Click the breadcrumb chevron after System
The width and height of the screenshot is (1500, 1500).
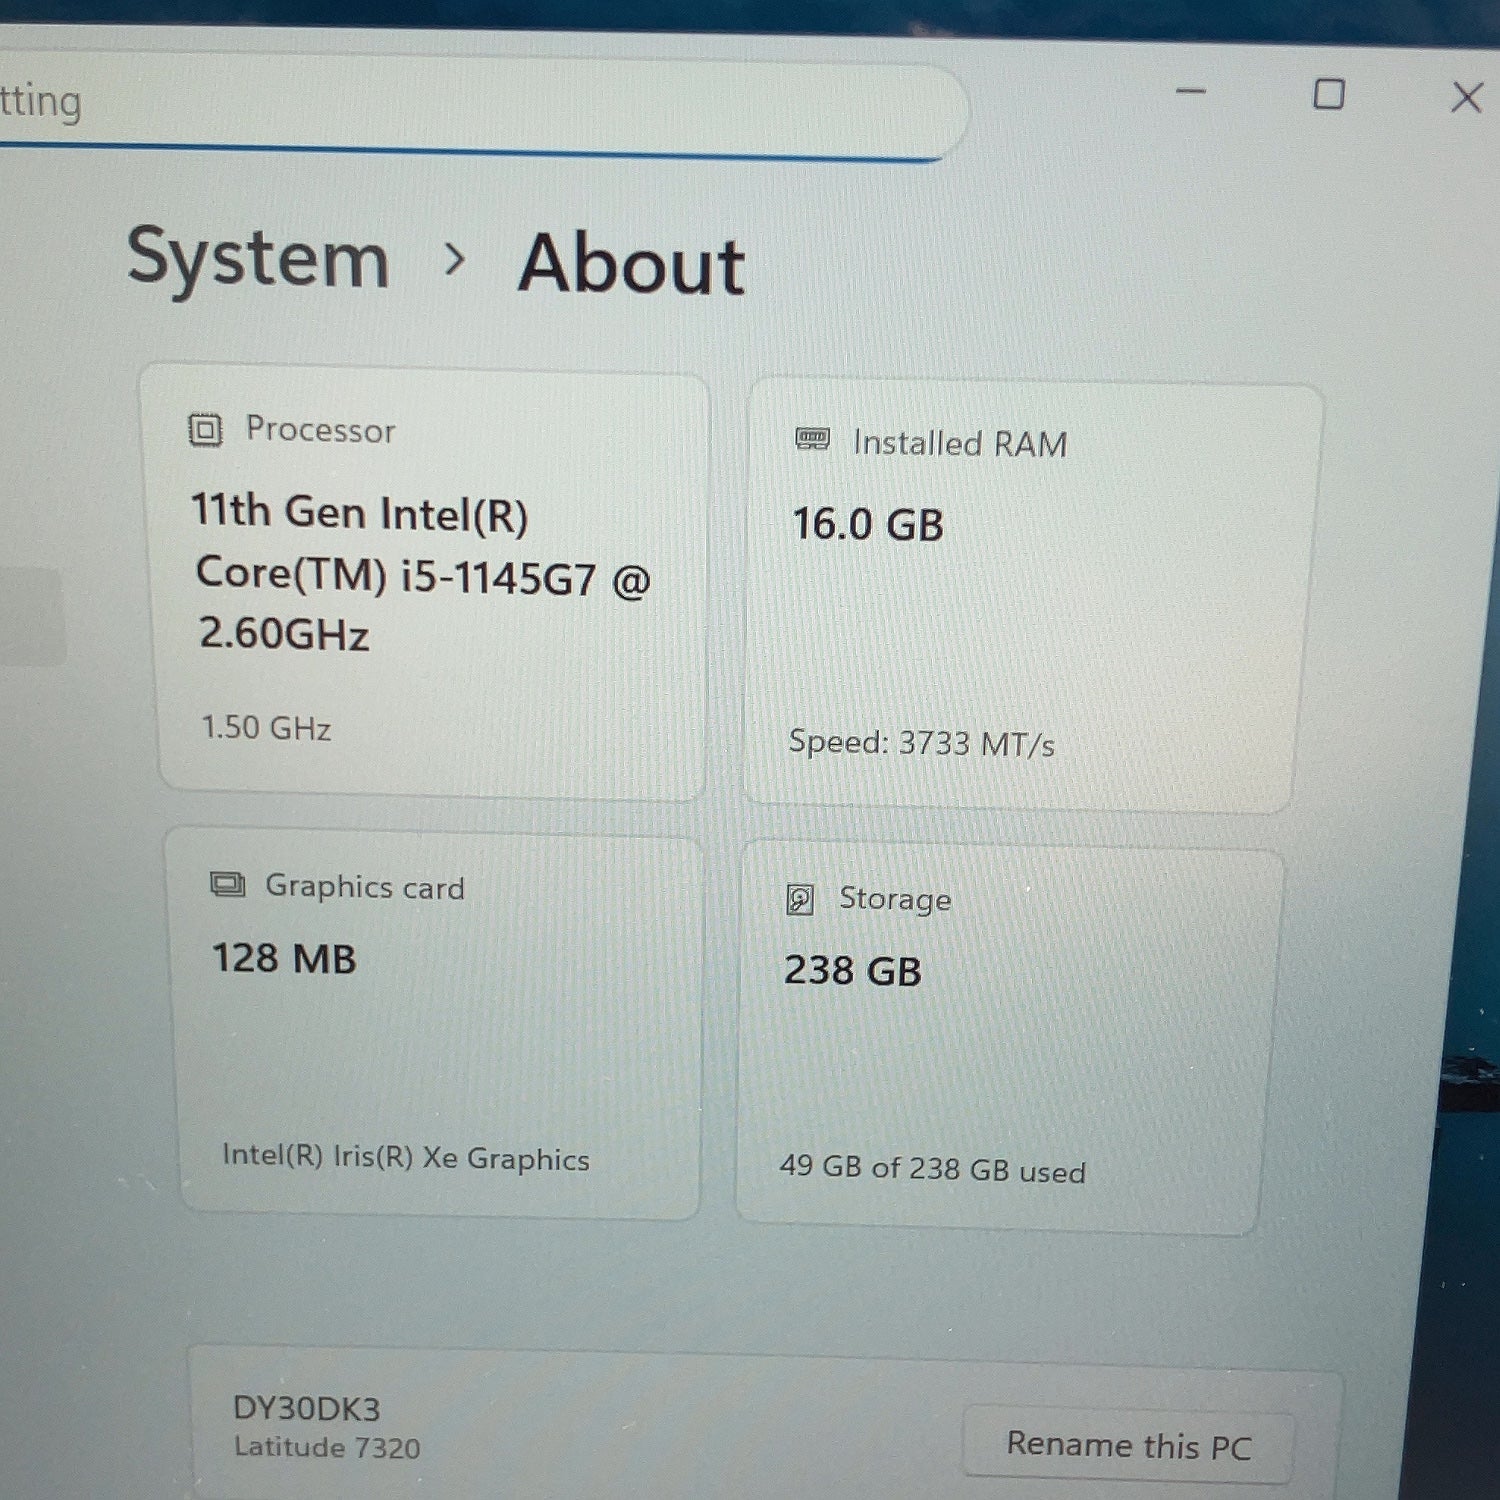[x=455, y=260]
